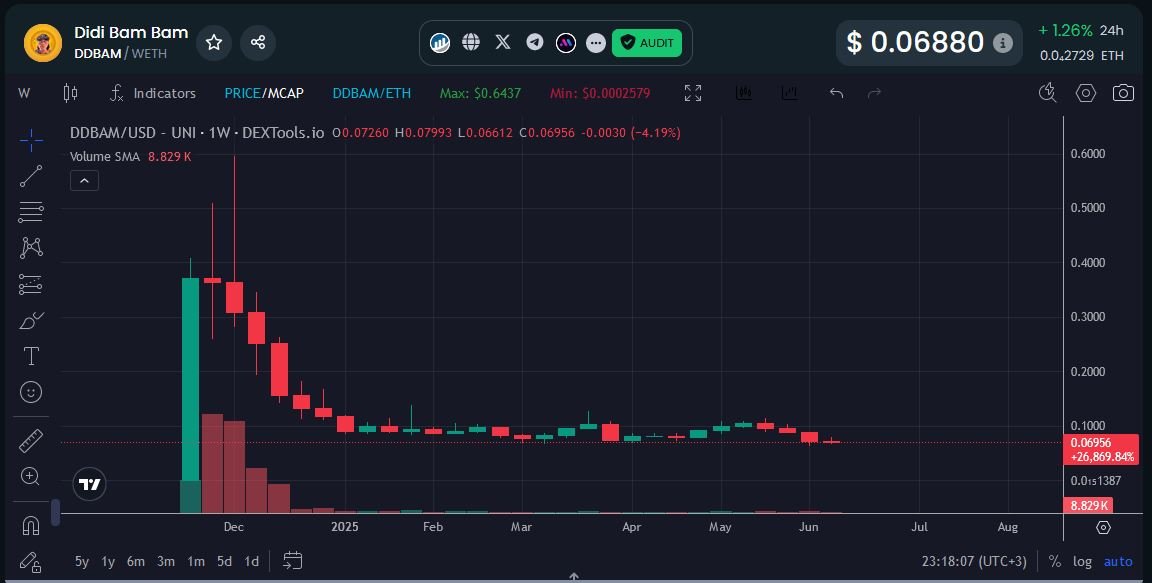Select the Fibonacci retracement tool
Screen dimensions: 1152x583
point(31,212)
